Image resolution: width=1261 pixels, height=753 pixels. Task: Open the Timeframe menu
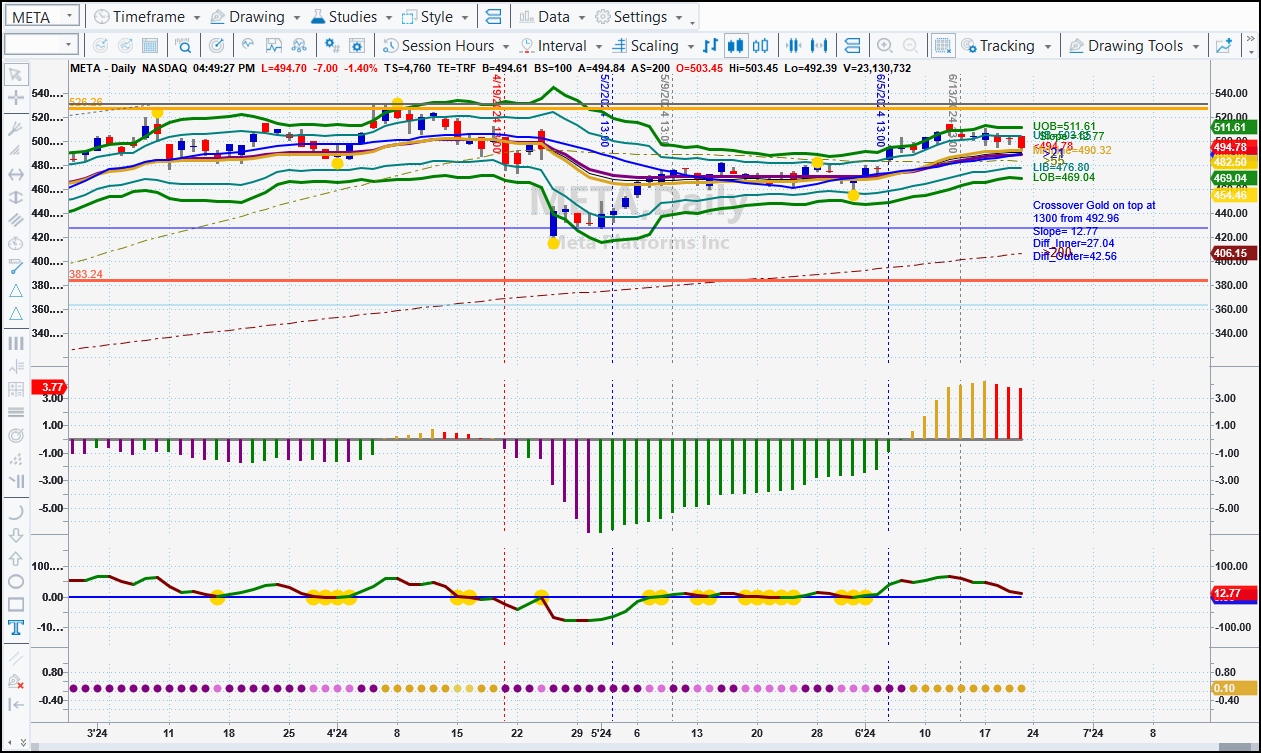coord(146,17)
